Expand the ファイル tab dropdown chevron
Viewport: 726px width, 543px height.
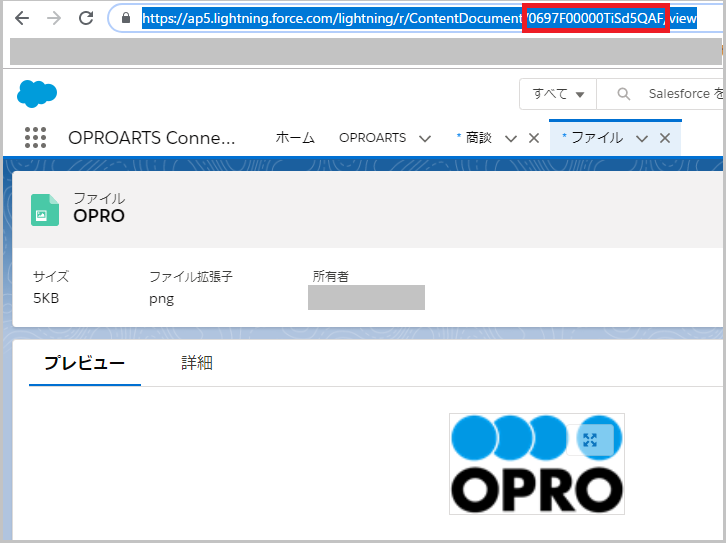coord(642,139)
